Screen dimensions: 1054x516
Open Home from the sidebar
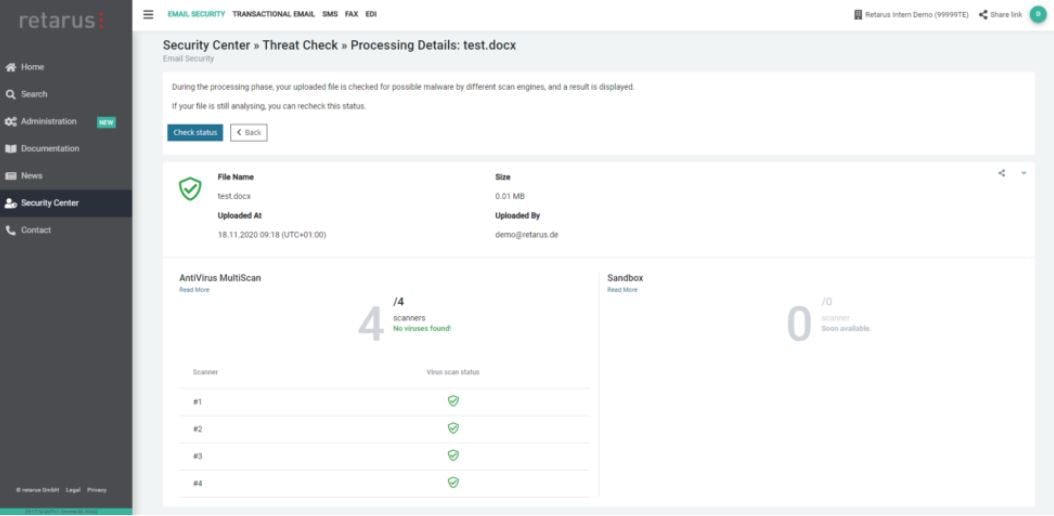coord(32,67)
